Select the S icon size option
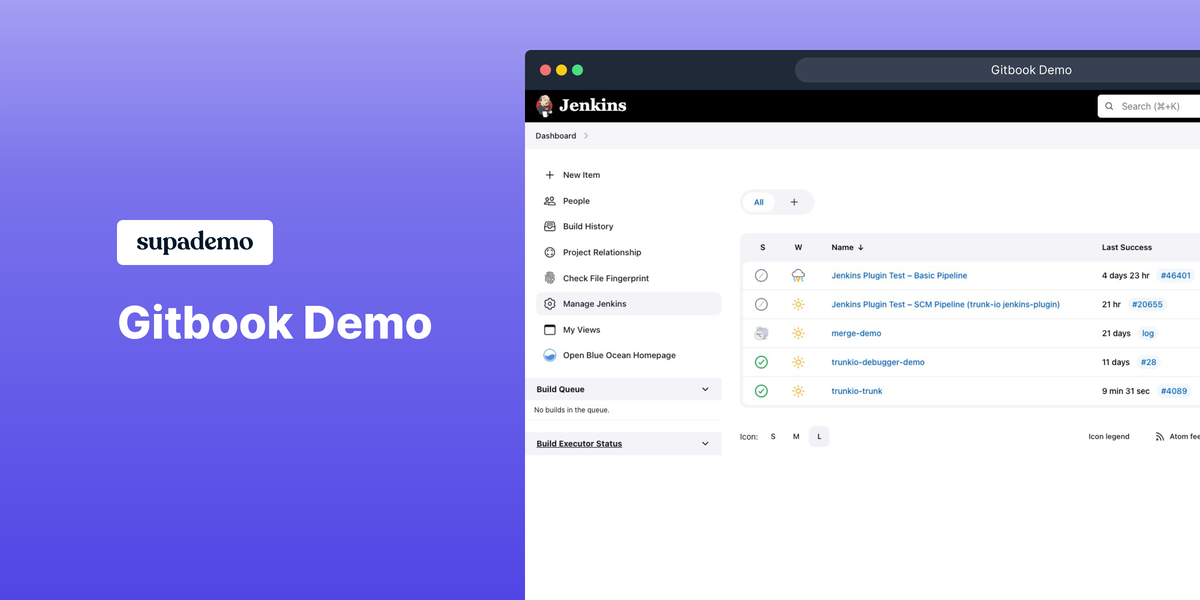Screen dimensions: 1200x600 pos(772,436)
